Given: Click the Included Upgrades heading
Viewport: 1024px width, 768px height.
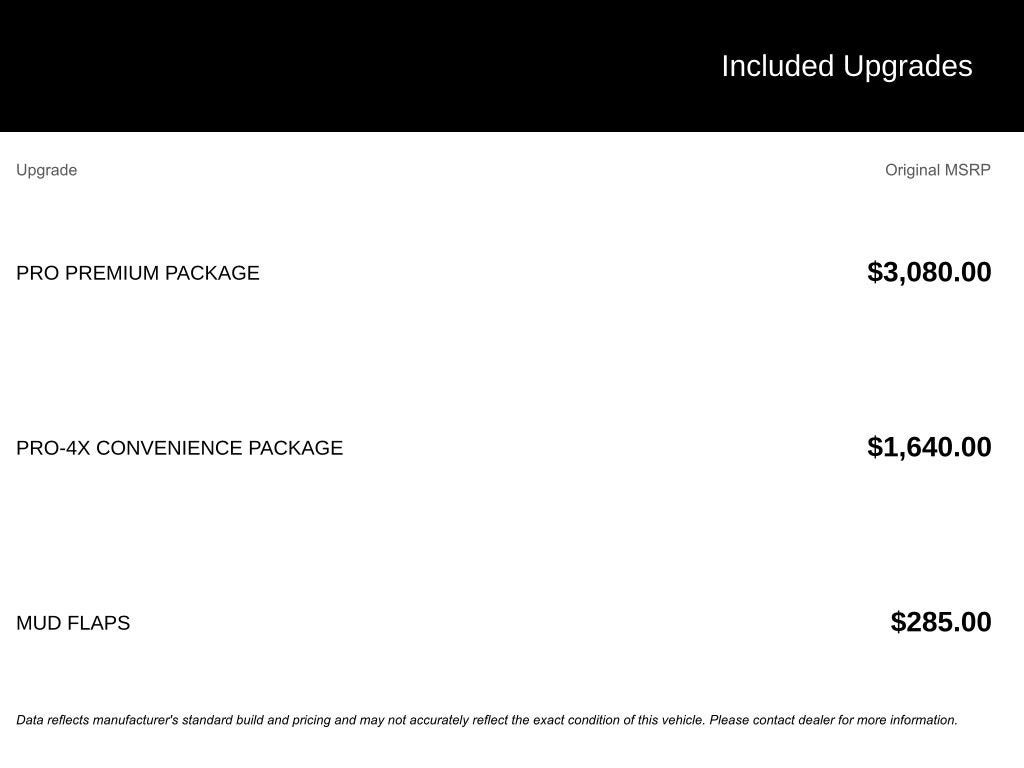Looking at the screenshot, I should (846, 66).
